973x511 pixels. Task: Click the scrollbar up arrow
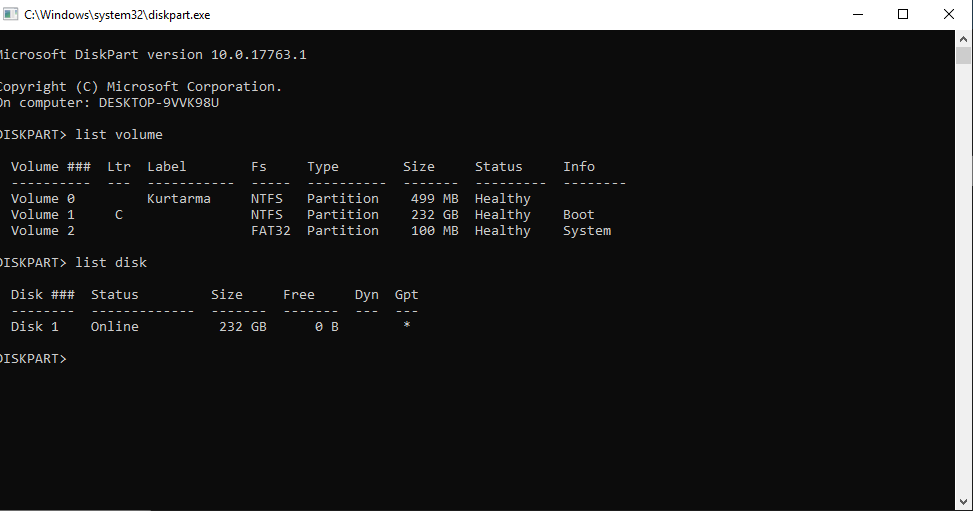click(x=963, y=38)
